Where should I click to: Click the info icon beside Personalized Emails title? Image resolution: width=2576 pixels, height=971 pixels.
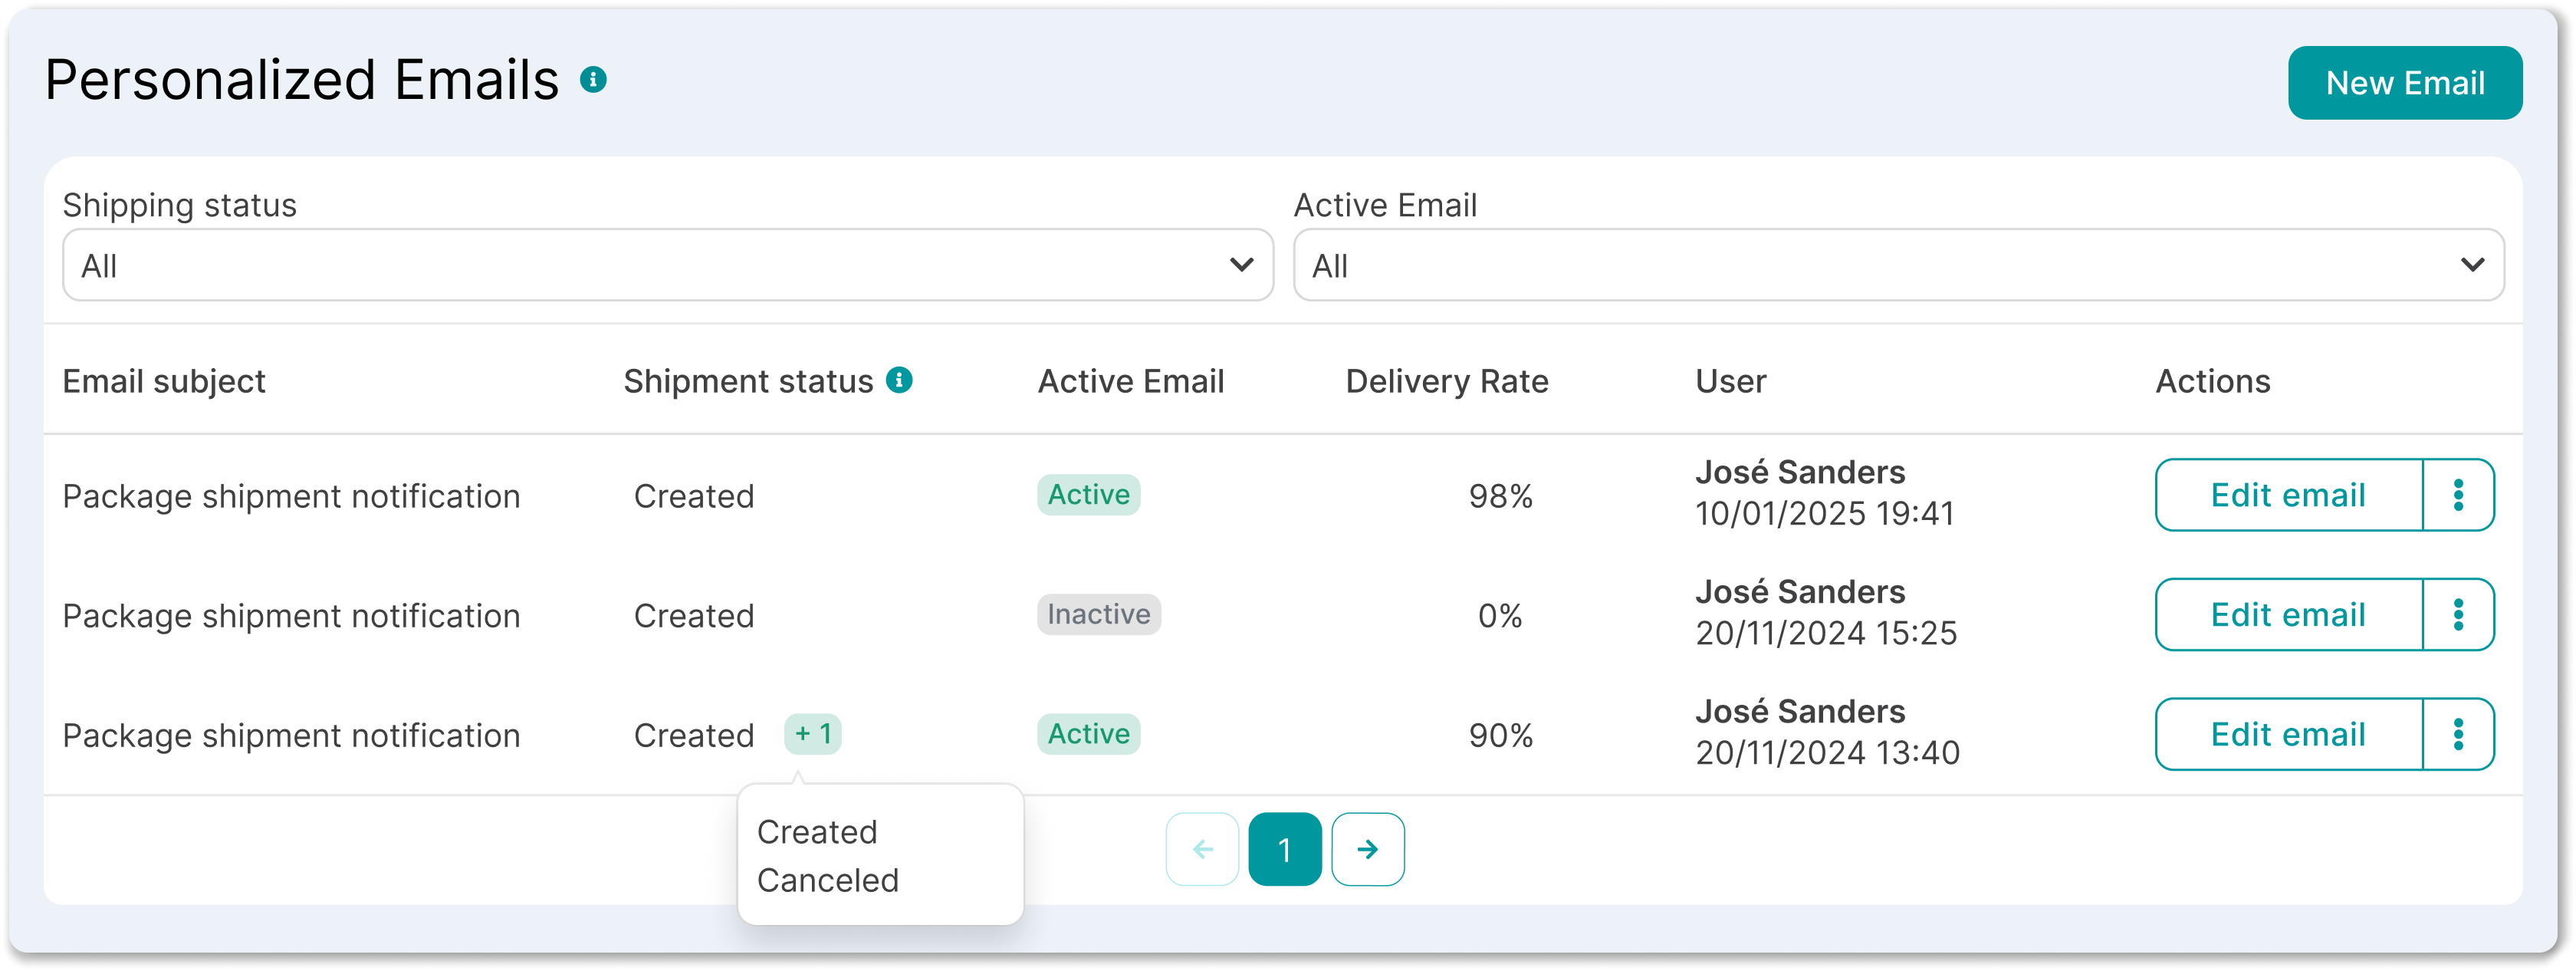pyautogui.click(x=593, y=80)
